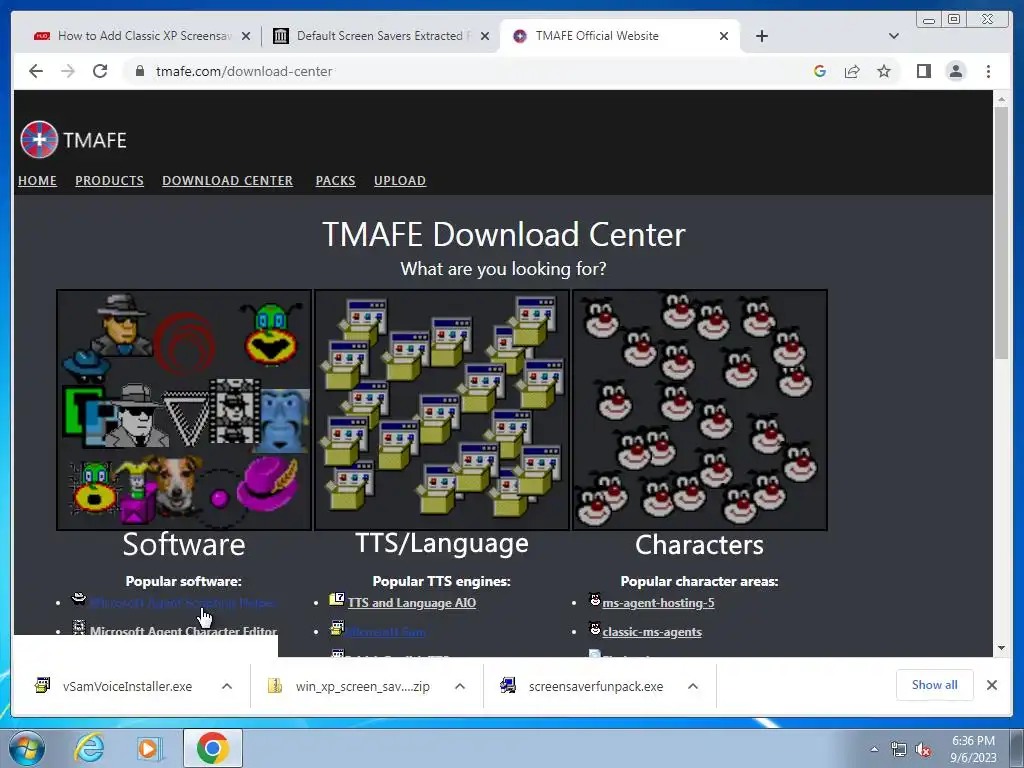Screen dimensions: 1024x768
Task: Open the Windows Start menu
Action: click(x=27, y=748)
